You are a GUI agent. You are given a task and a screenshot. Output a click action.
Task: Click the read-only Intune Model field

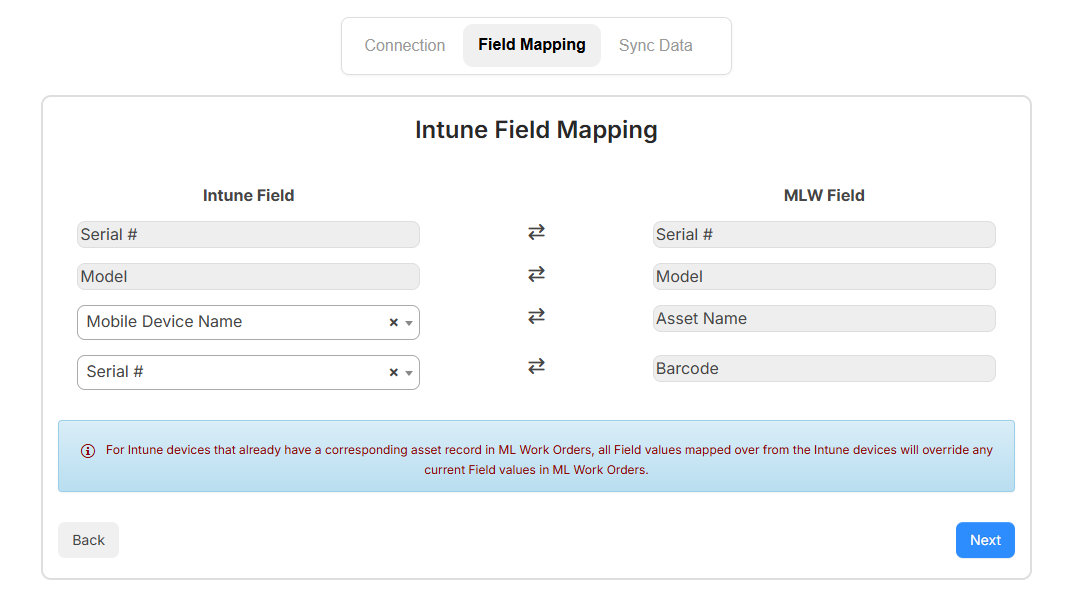click(x=248, y=276)
